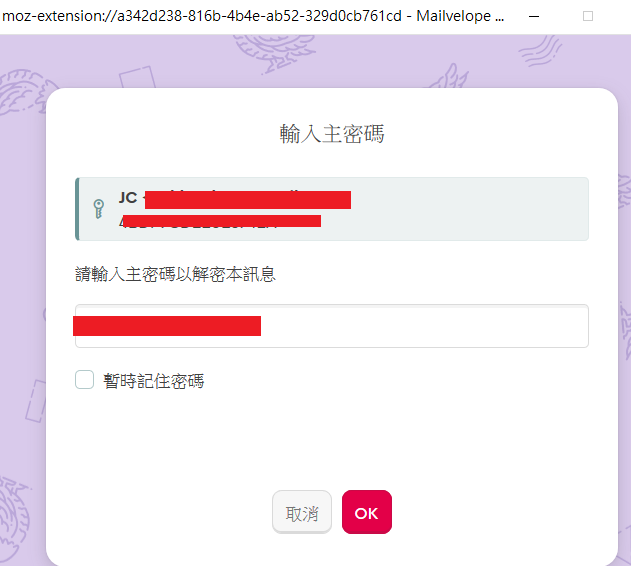This screenshot has height=566, width=631.
Task: Enable the 暫時記住密碼 checkbox
Action: [85, 380]
